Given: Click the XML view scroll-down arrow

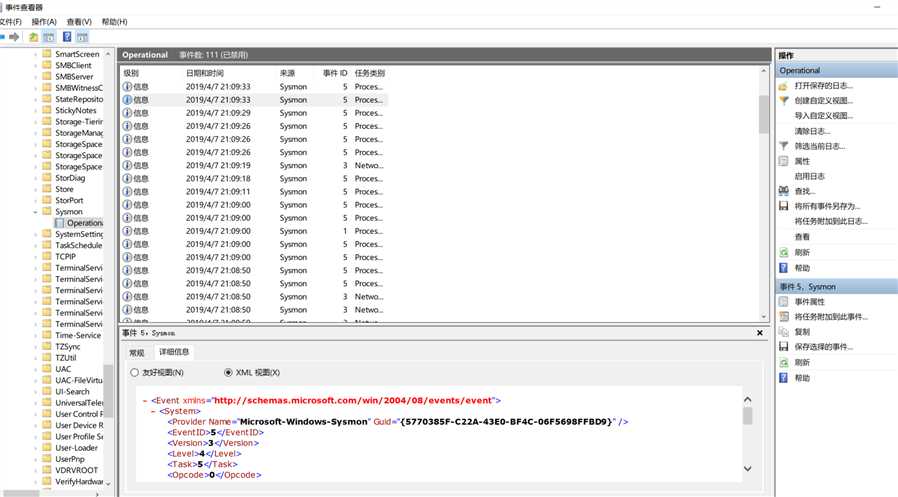Looking at the screenshot, I should pyautogui.click(x=747, y=468).
